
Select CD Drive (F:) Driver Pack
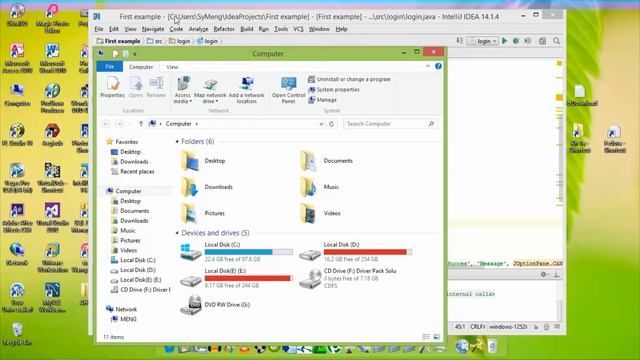point(348,278)
